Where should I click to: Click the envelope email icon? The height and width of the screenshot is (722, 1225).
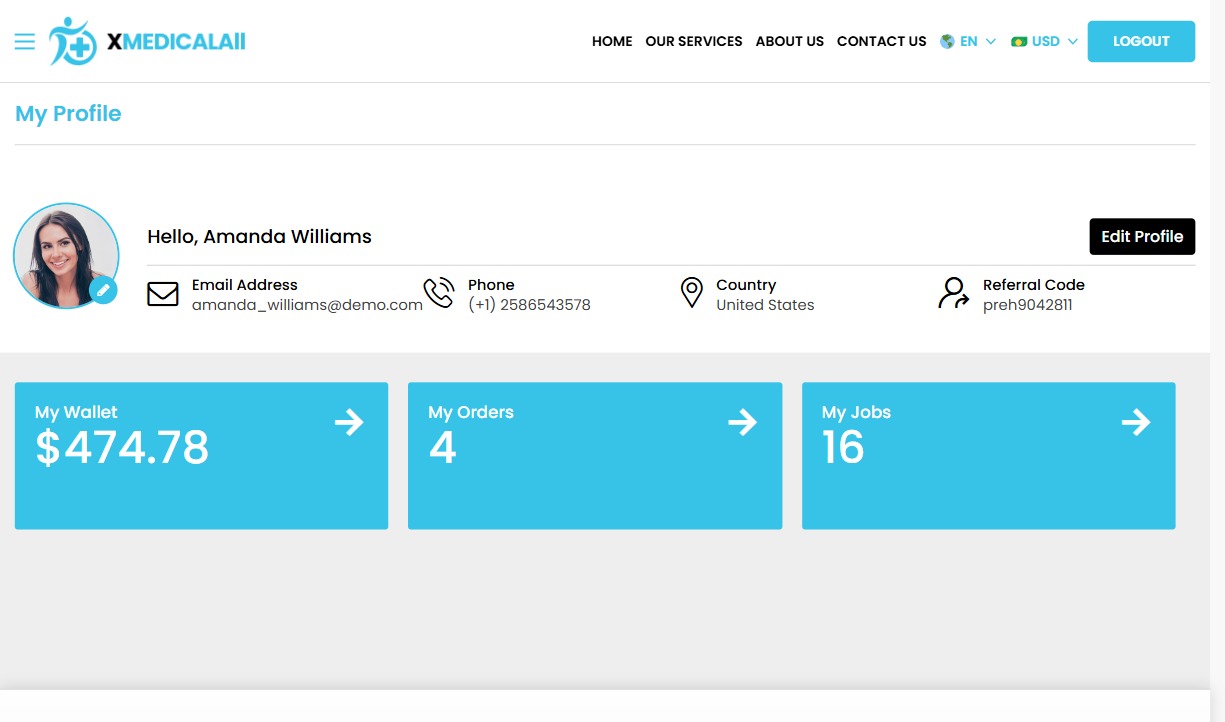pos(163,294)
